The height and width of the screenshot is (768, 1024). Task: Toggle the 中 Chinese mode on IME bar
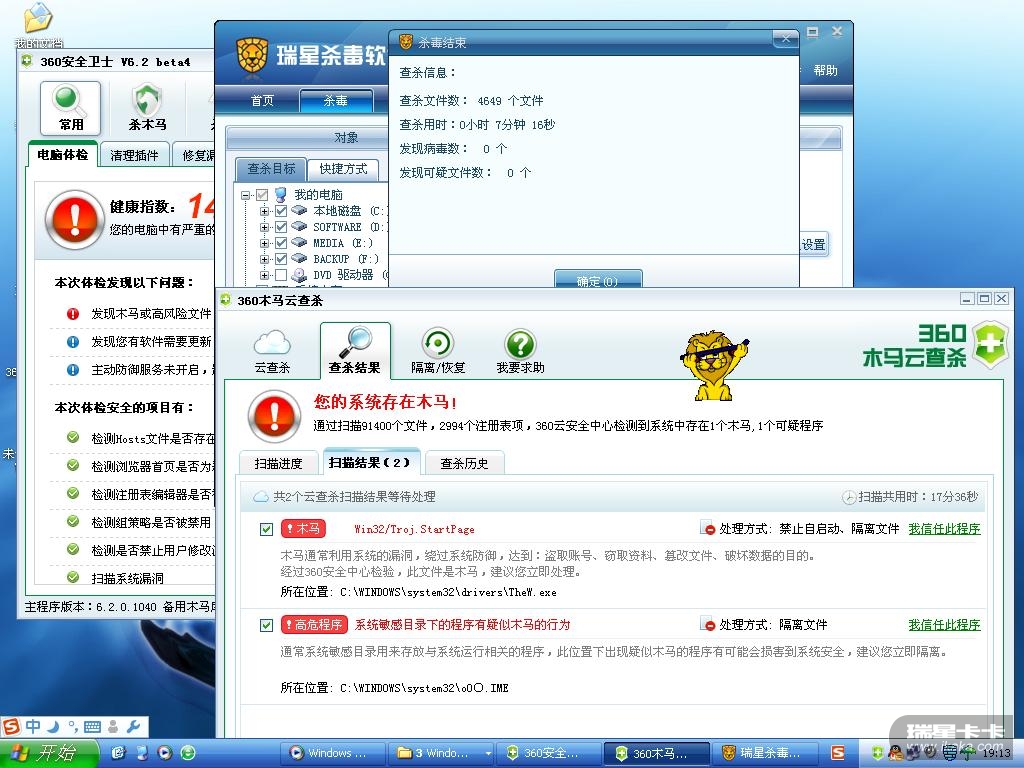click(x=33, y=726)
